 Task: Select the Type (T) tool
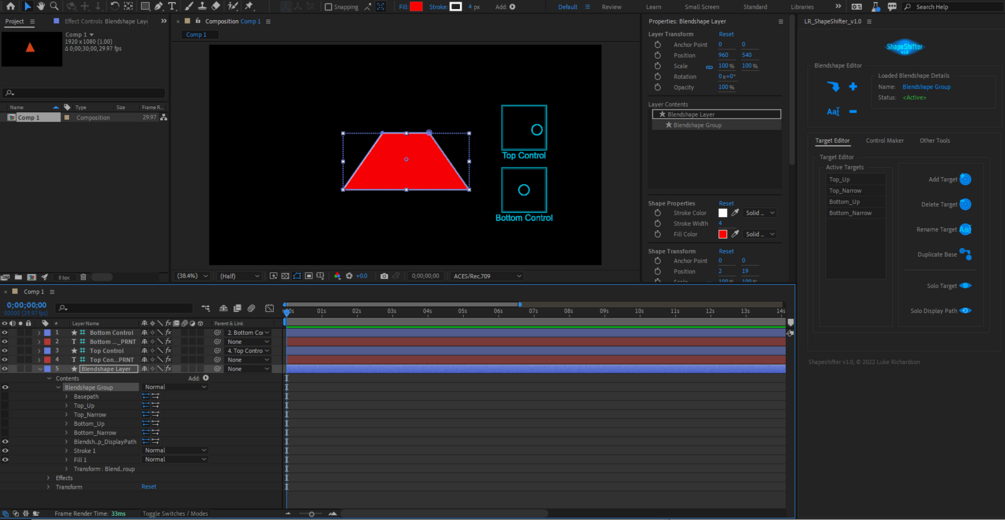[x=172, y=6]
